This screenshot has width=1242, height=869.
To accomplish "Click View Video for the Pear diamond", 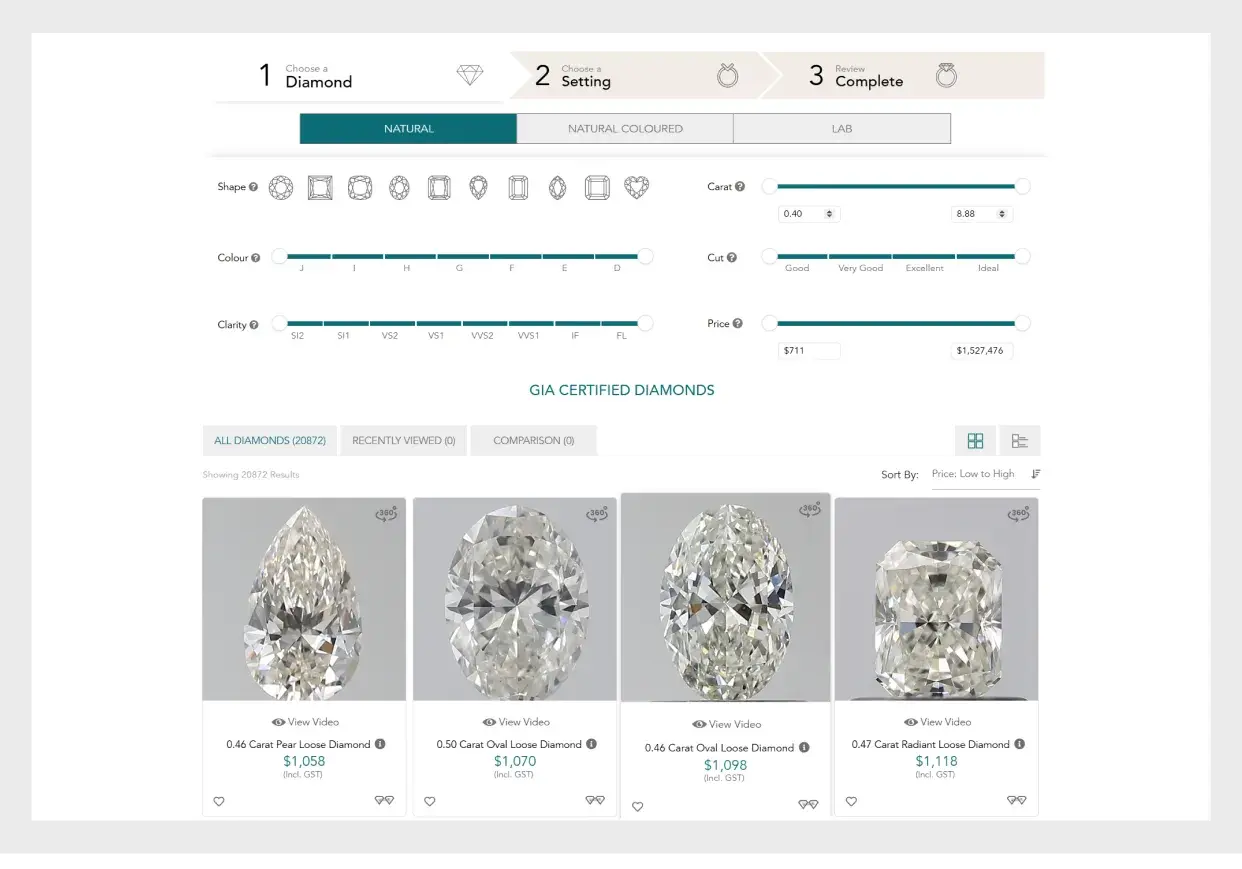I will 305,722.
